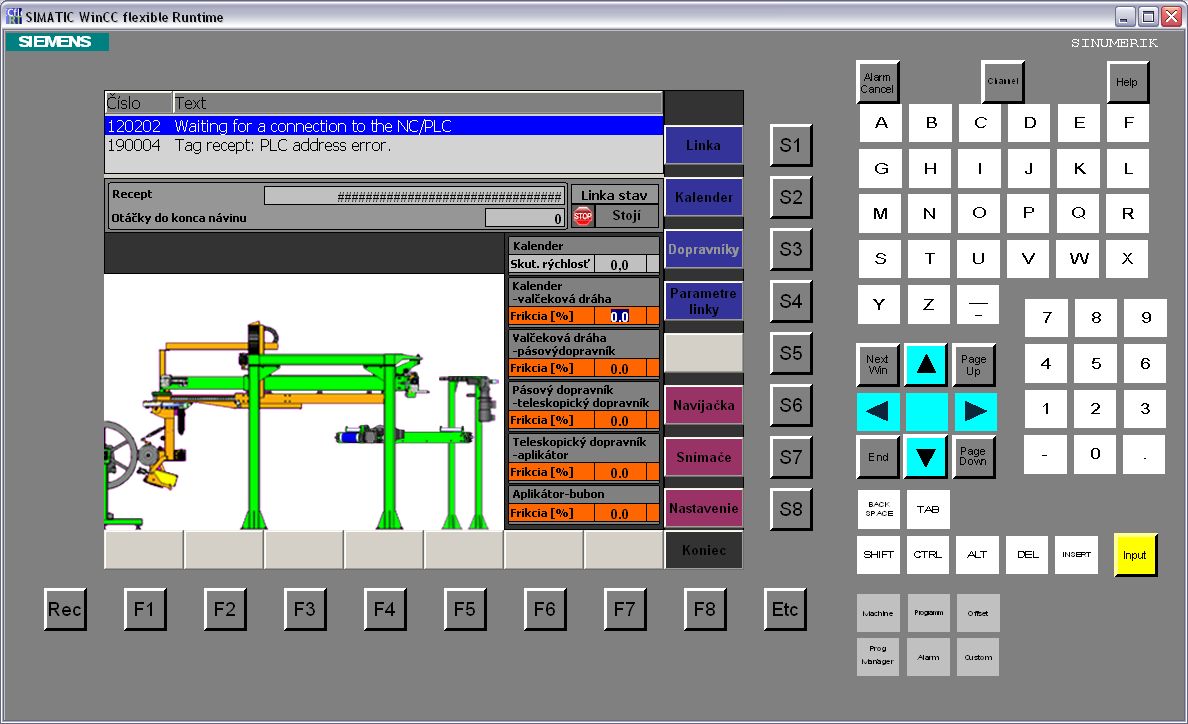Click the Etc key
This screenshot has height=724, width=1188.
point(785,609)
